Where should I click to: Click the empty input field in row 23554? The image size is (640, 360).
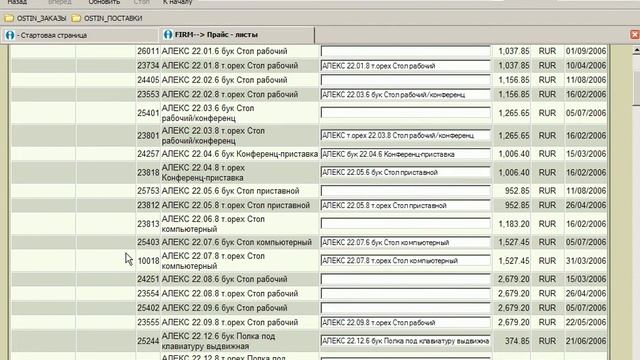[x=405, y=293]
